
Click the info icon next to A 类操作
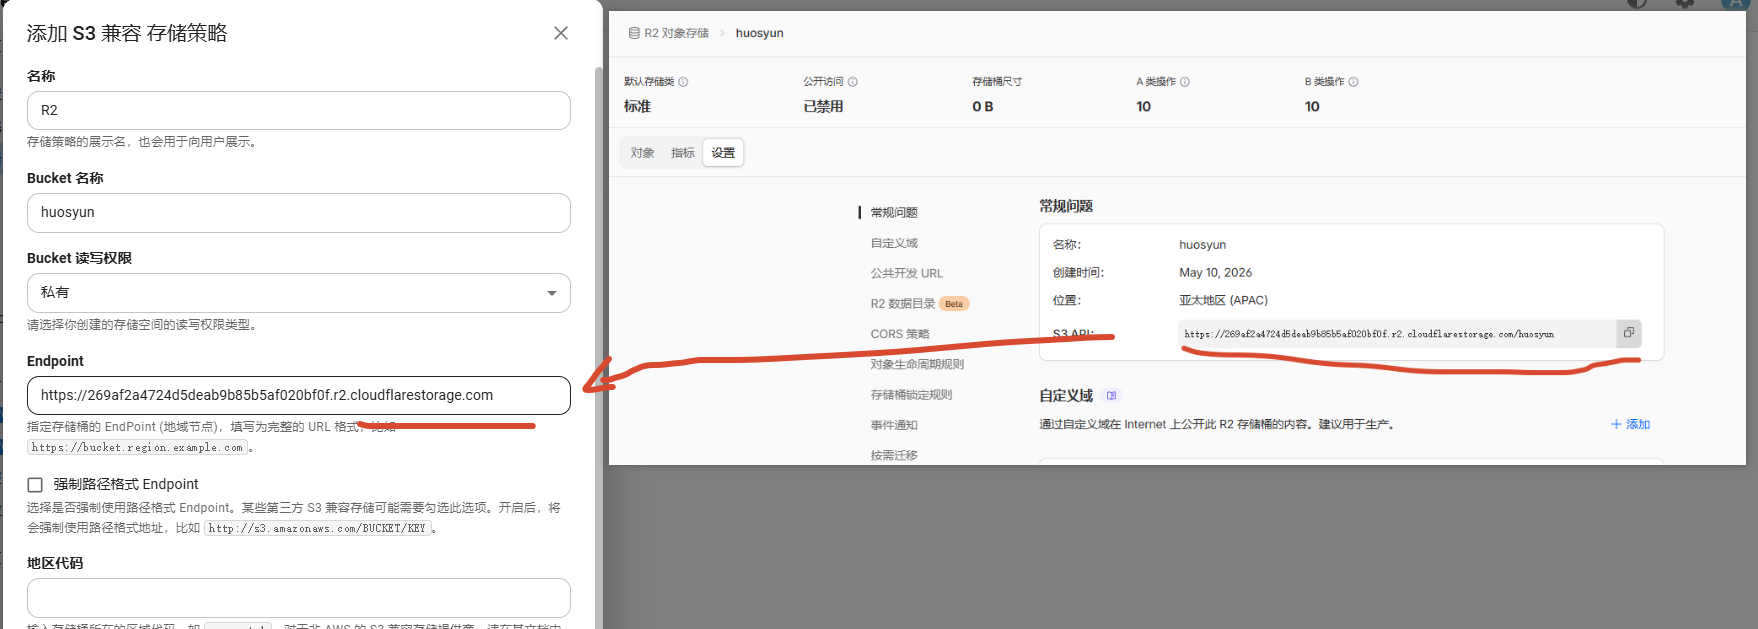click(1185, 82)
